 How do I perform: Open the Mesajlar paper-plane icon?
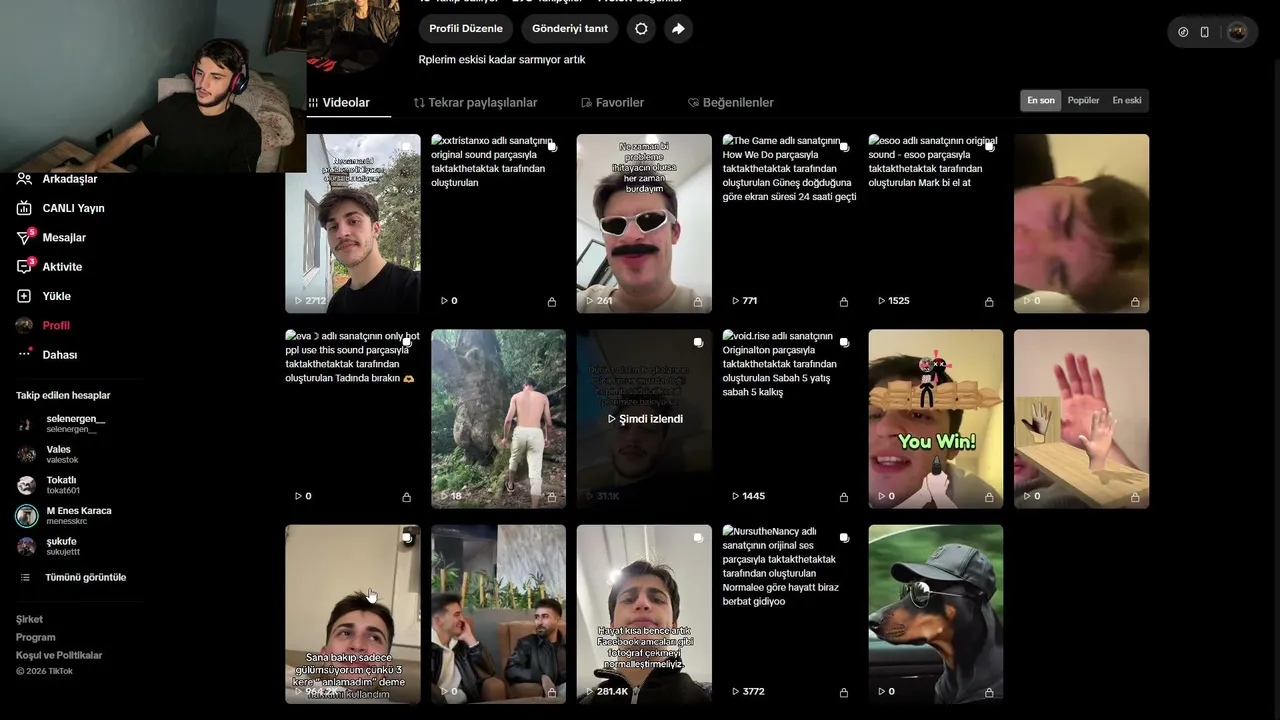24,238
